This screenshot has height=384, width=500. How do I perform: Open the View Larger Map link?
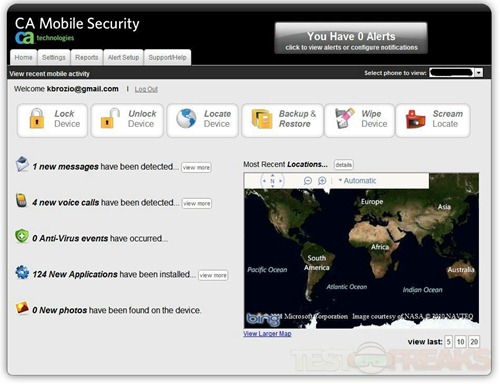pyautogui.click(x=267, y=334)
